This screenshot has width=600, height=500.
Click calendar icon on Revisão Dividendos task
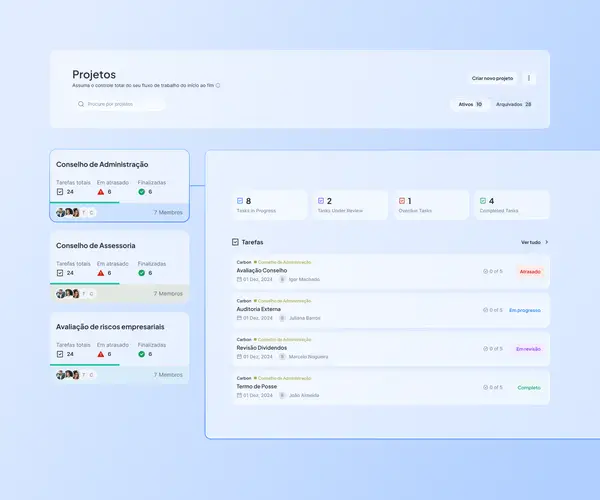(x=239, y=357)
